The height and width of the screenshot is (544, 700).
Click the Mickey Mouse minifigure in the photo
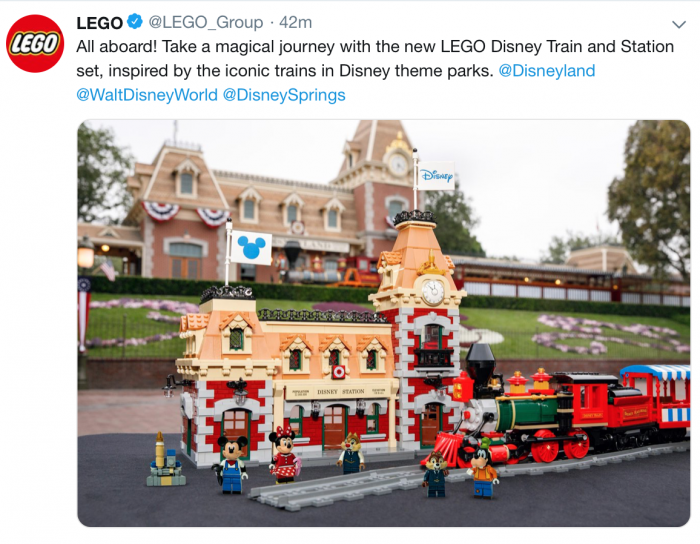(231, 464)
